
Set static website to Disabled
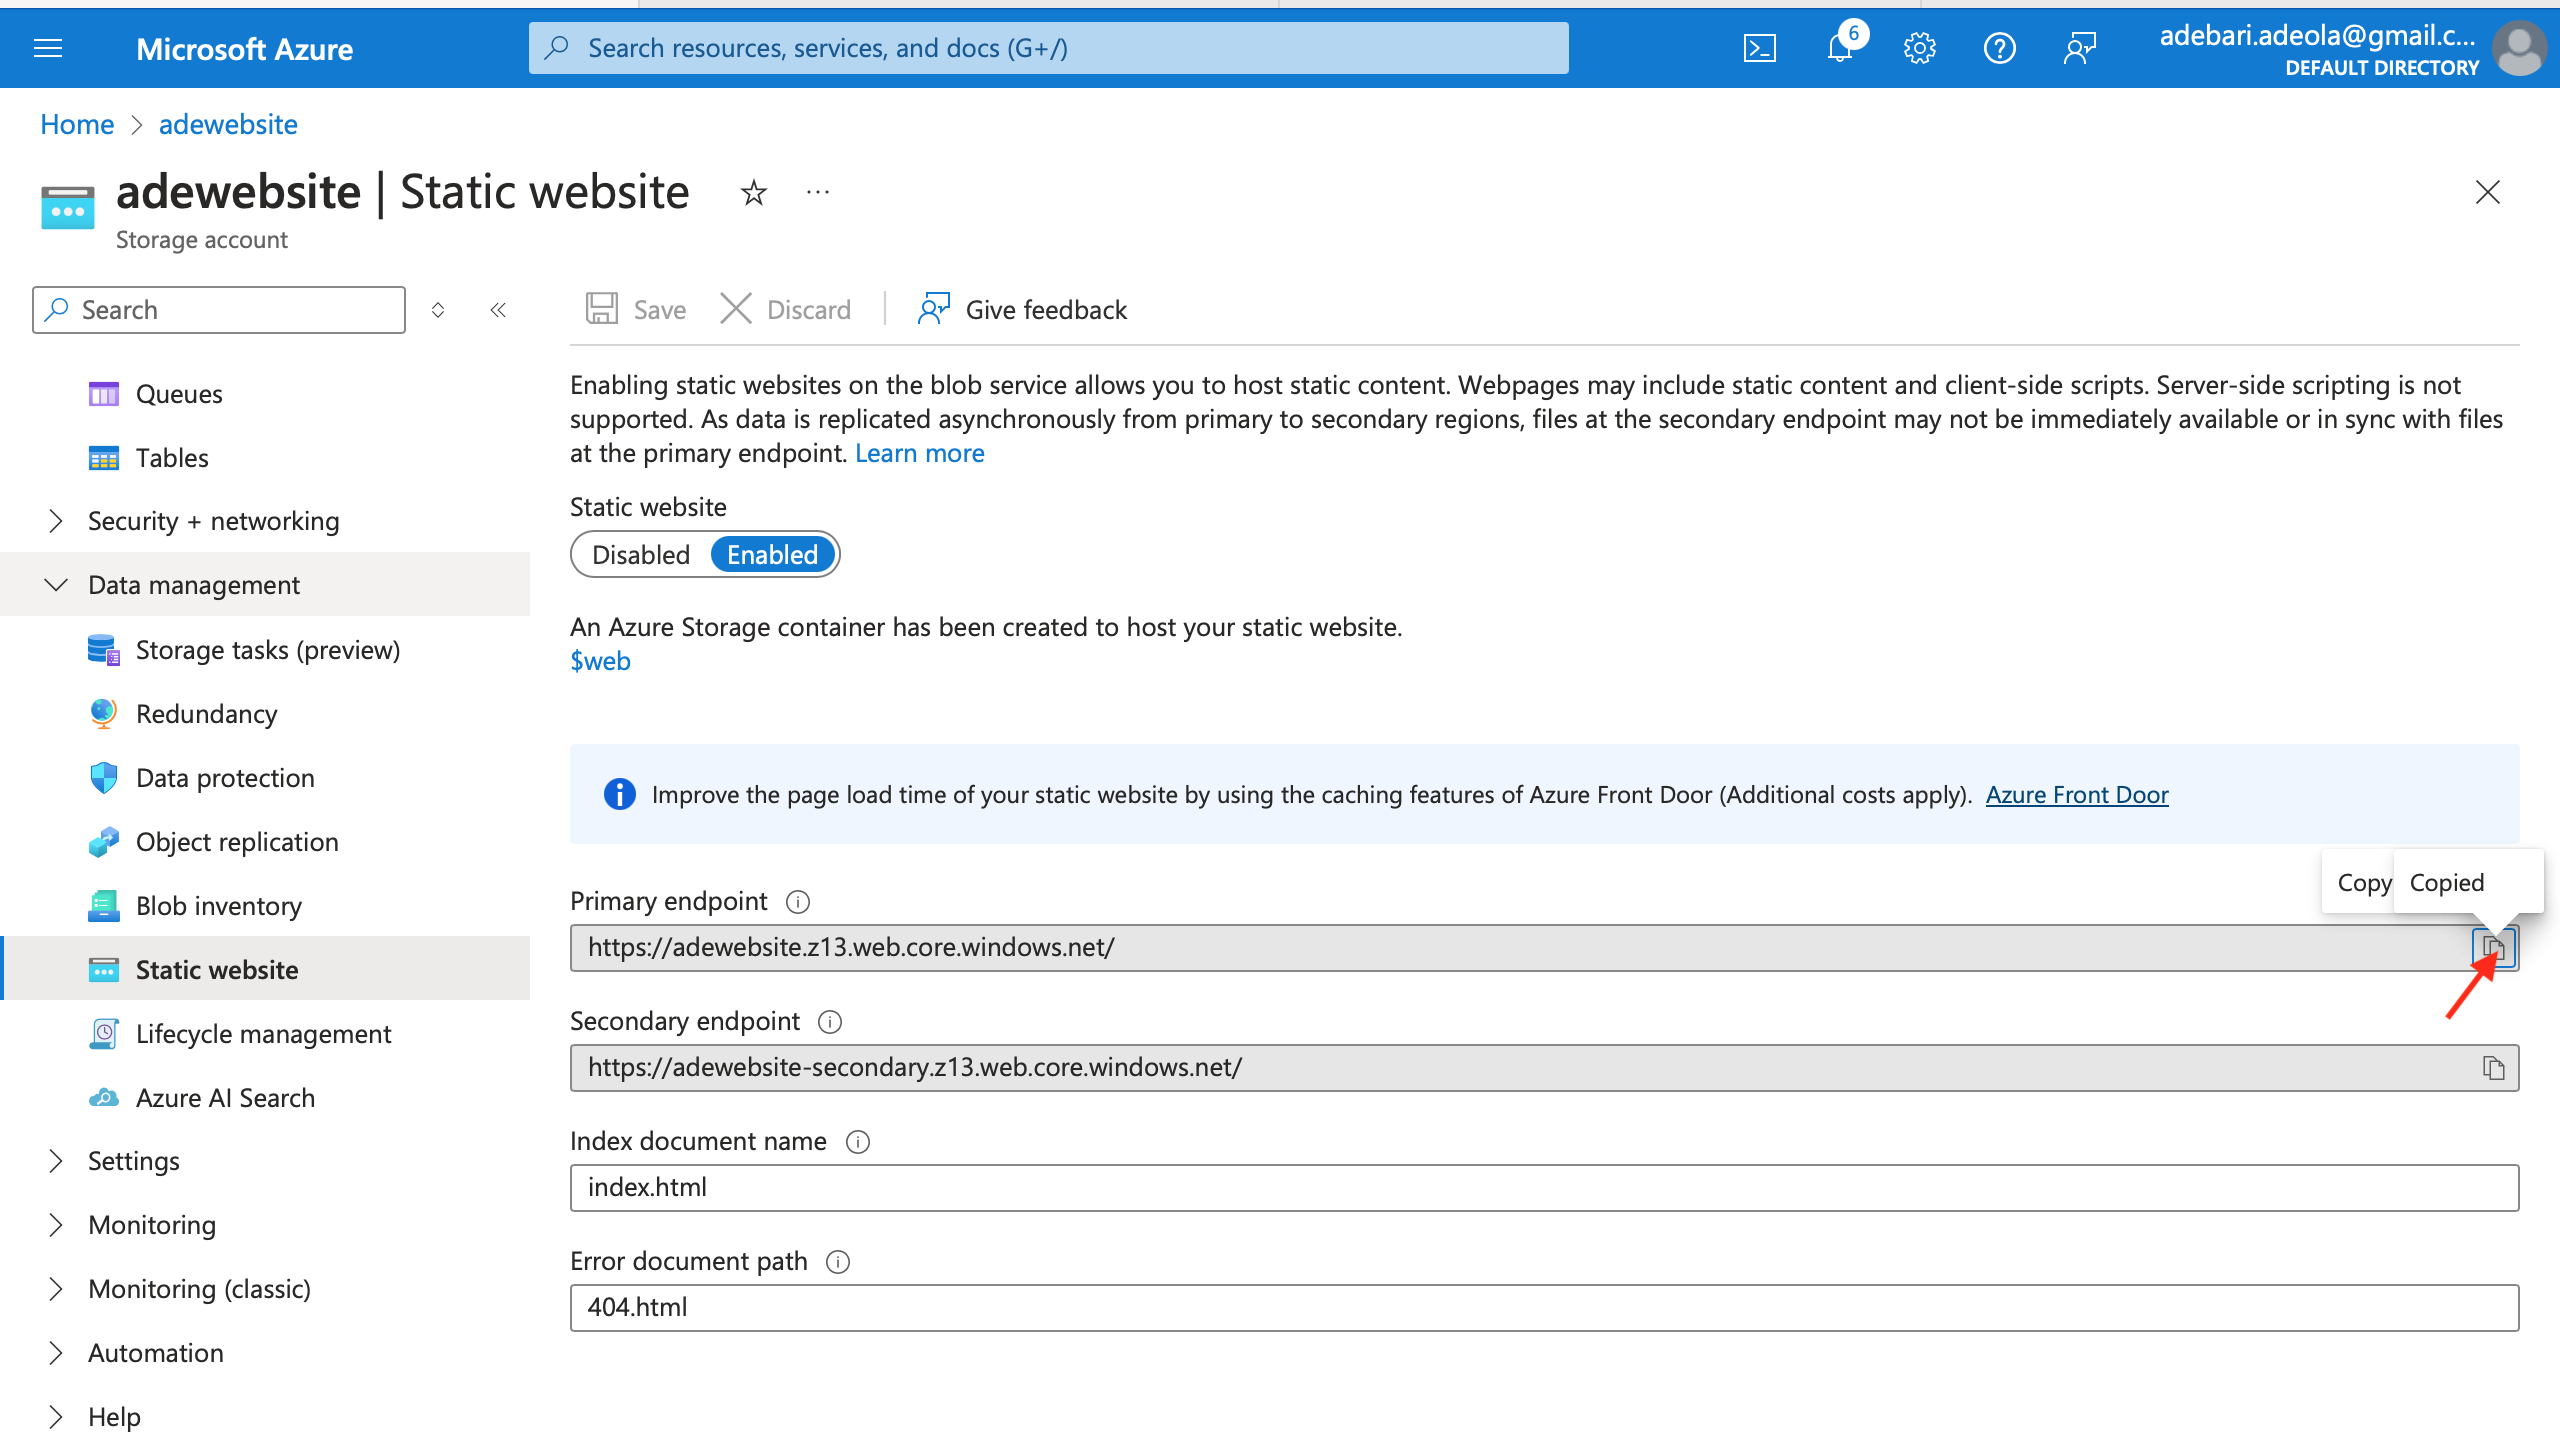coord(641,555)
